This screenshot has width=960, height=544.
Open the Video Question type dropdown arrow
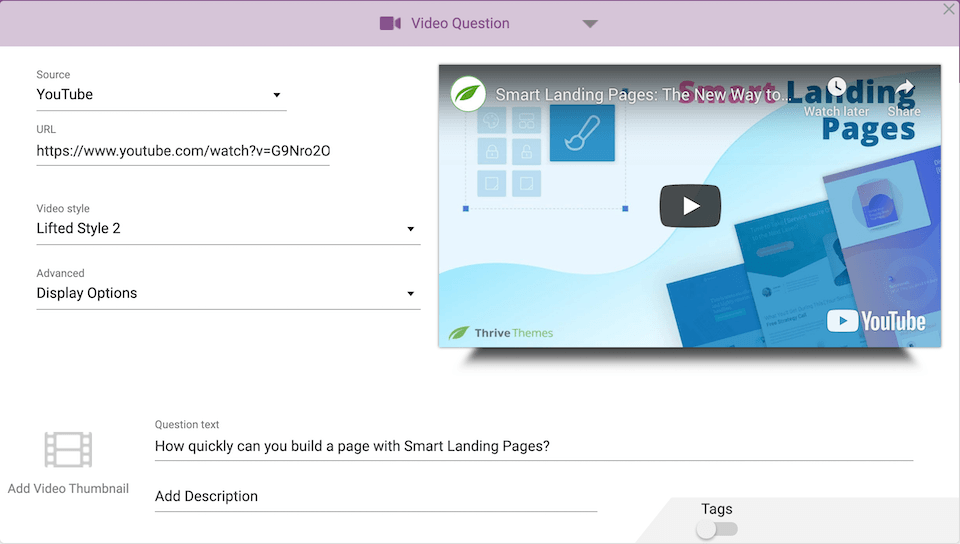click(590, 24)
